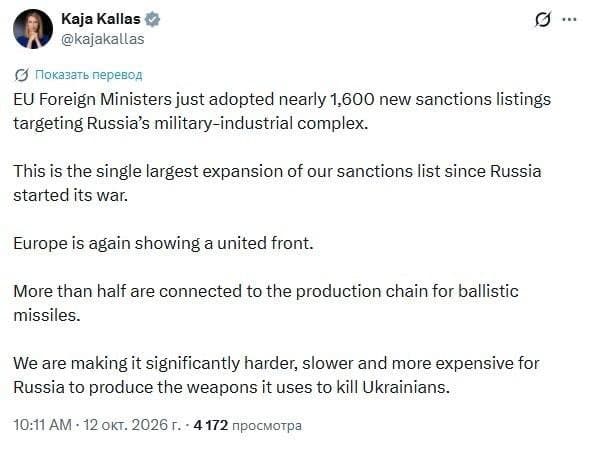This screenshot has width=589, height=450.
Task: Open Kaja Kallas profile avatar
Action: point(33,29)
